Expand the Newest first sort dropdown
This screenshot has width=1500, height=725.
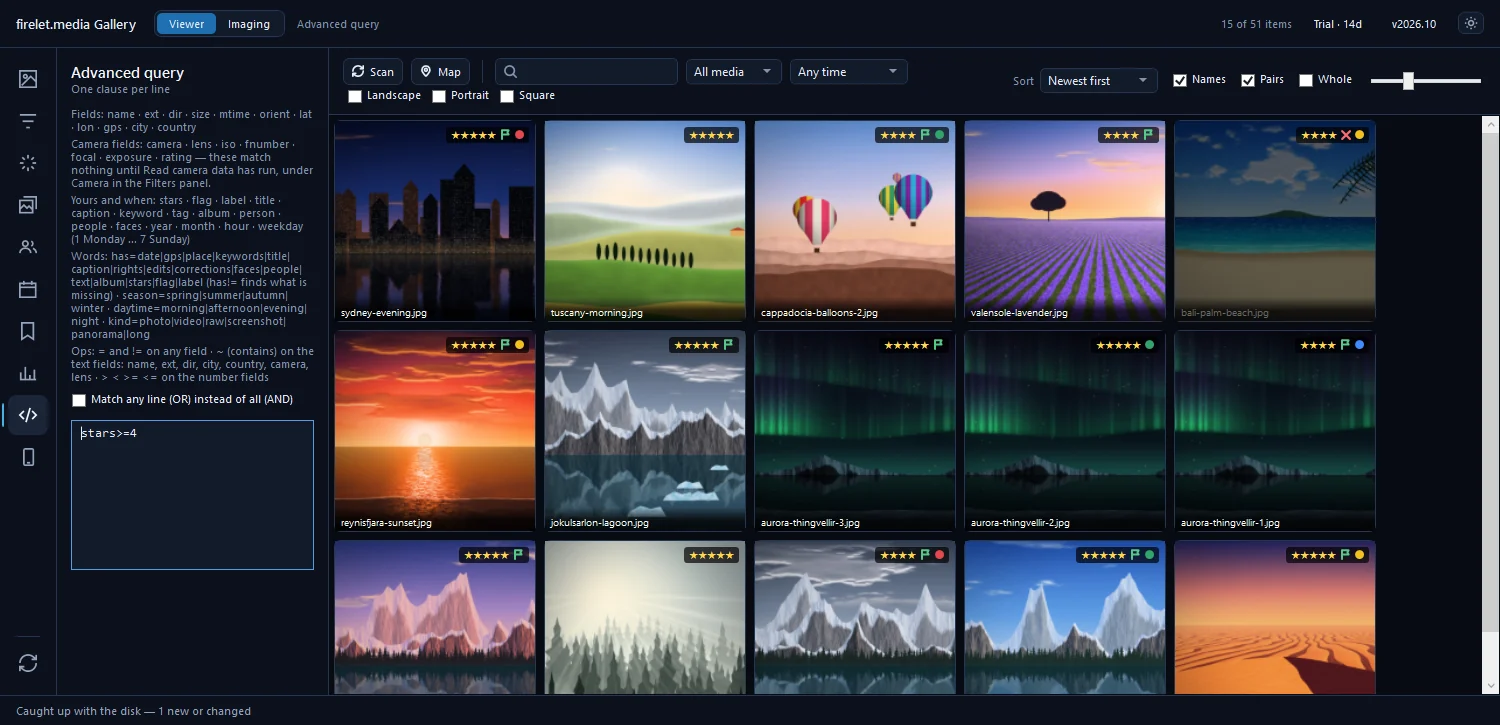(1099, 81)
